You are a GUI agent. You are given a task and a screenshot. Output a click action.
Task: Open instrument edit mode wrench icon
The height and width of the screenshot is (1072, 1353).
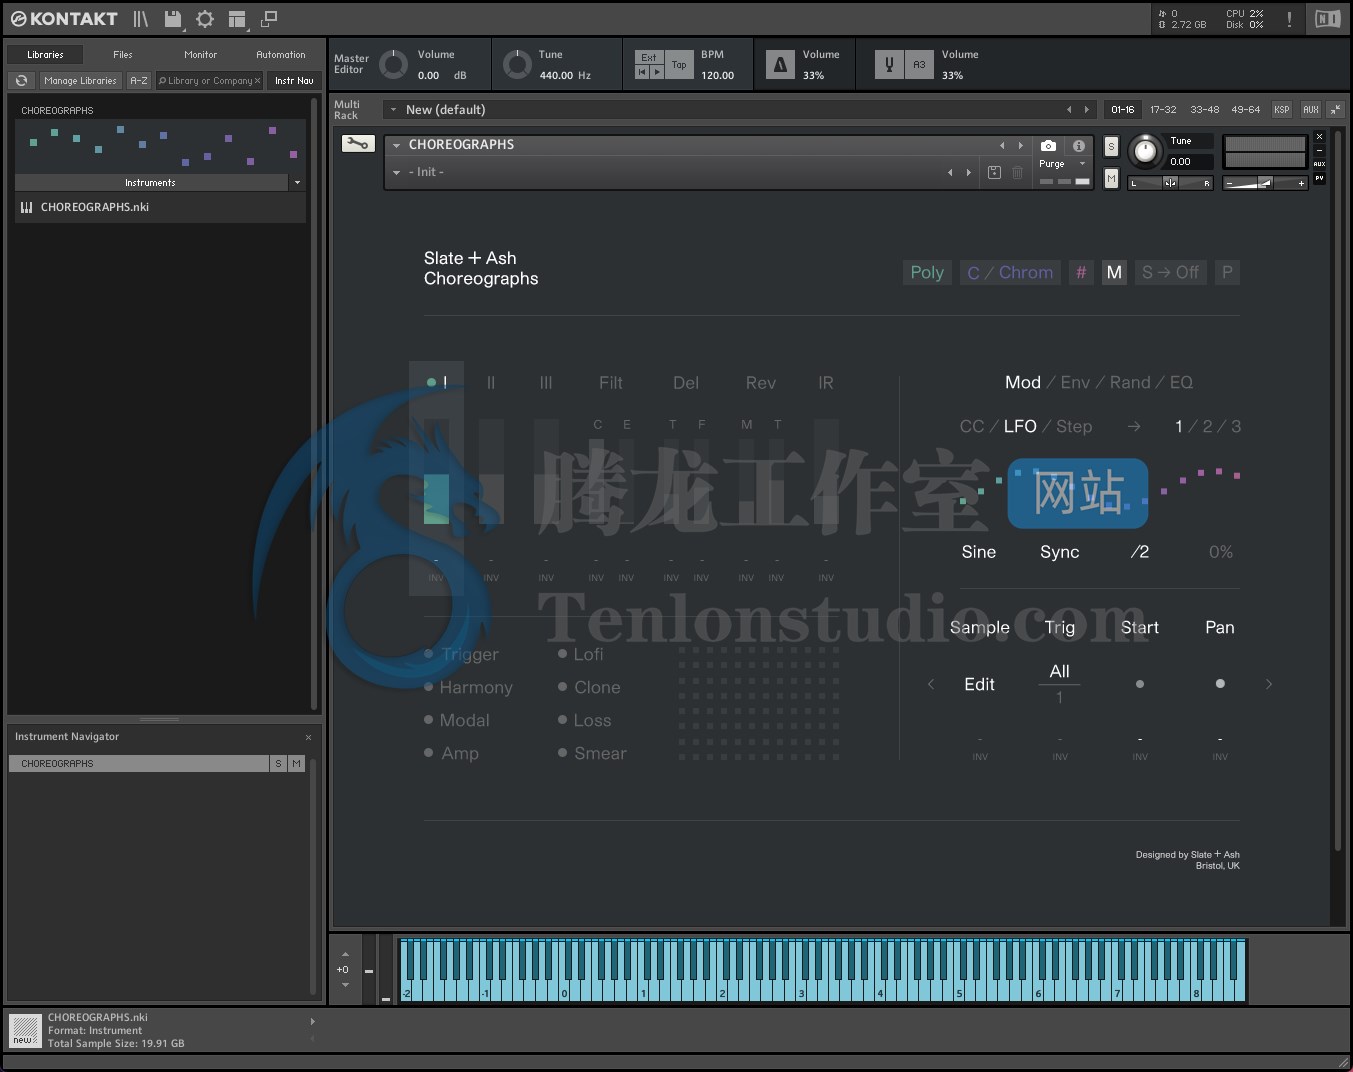[x=357, y=144]
